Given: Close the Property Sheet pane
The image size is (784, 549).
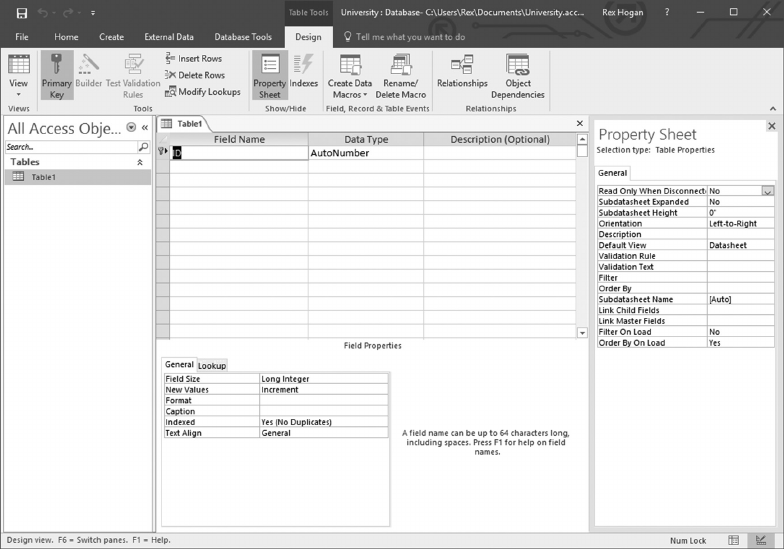Looking at the screenshot, I should click(x=772, y=126).
